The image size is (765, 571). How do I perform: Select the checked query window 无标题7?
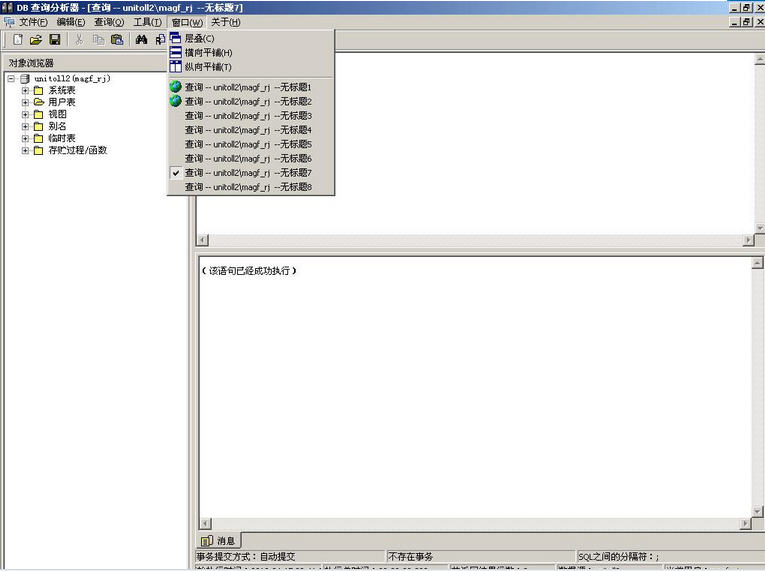[248, 173]
